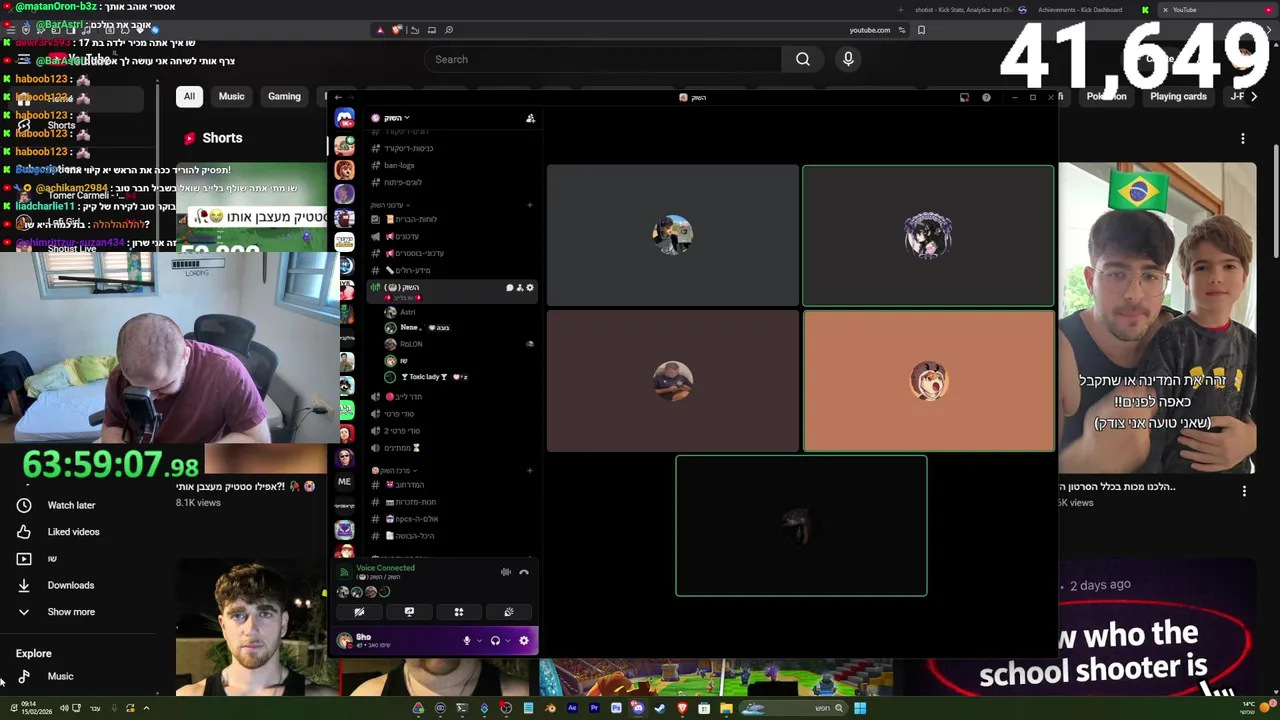Image resolution: width=1280 pixels, height=720 pixels.
Task: Open voice channel chat bubble icon
Action: [509, 287]
